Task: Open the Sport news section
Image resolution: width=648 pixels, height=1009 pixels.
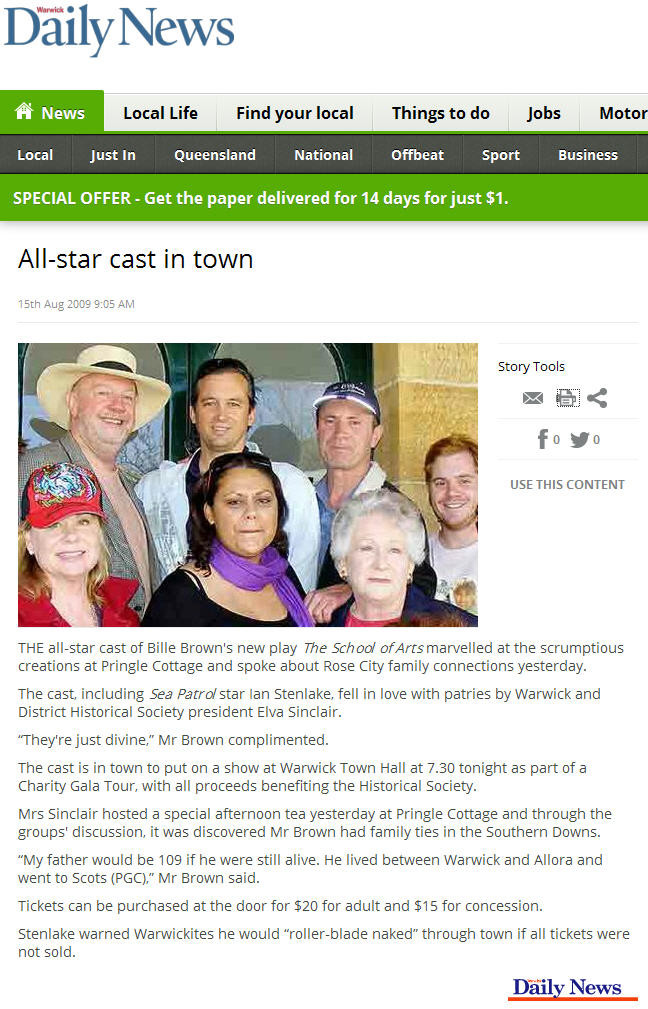Action: coord(501,155)
